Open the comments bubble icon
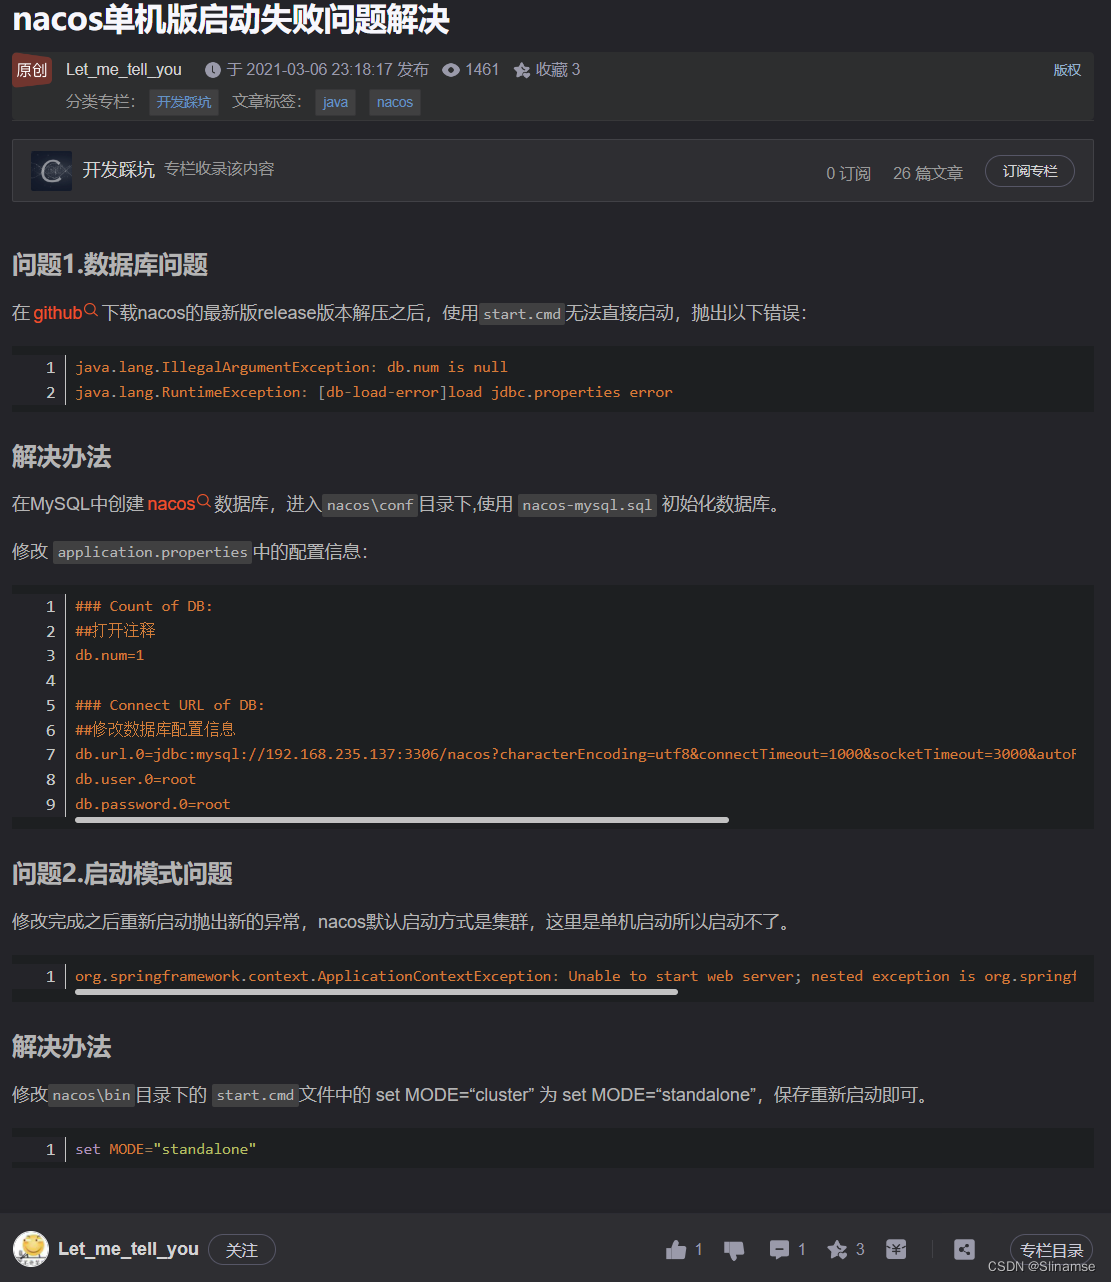This screenshot has width=1111, height=1282. (779, 1249)
